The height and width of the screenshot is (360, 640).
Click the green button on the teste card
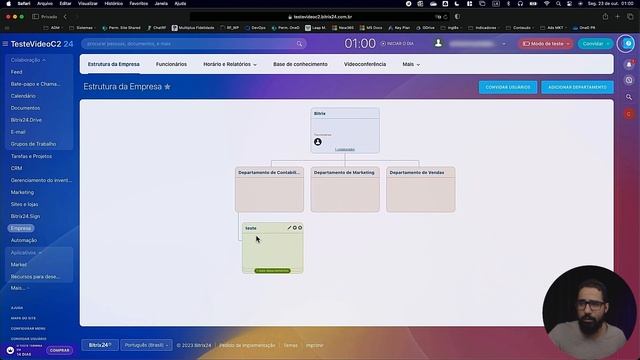click(272, 271)
